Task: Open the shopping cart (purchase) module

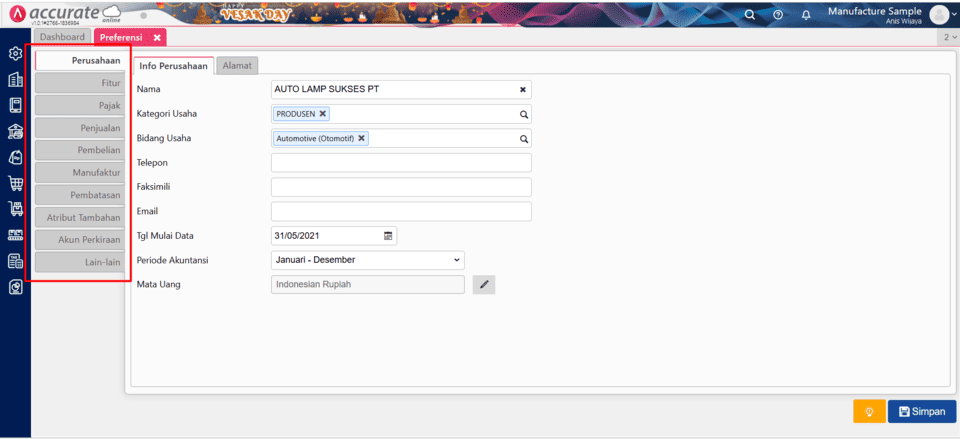Action: coord(15,182)
